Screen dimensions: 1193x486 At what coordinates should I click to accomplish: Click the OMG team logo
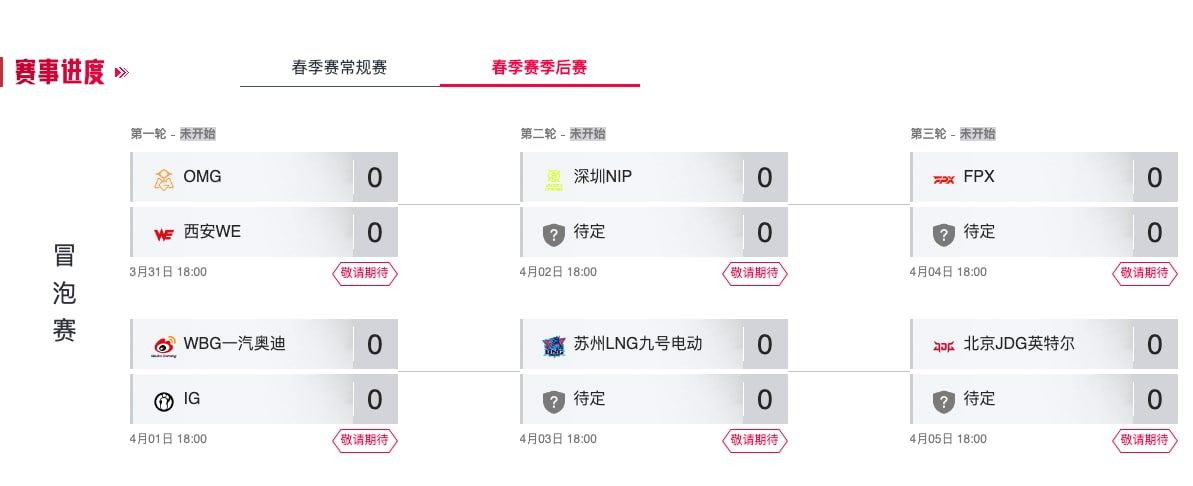coord(164,179)
